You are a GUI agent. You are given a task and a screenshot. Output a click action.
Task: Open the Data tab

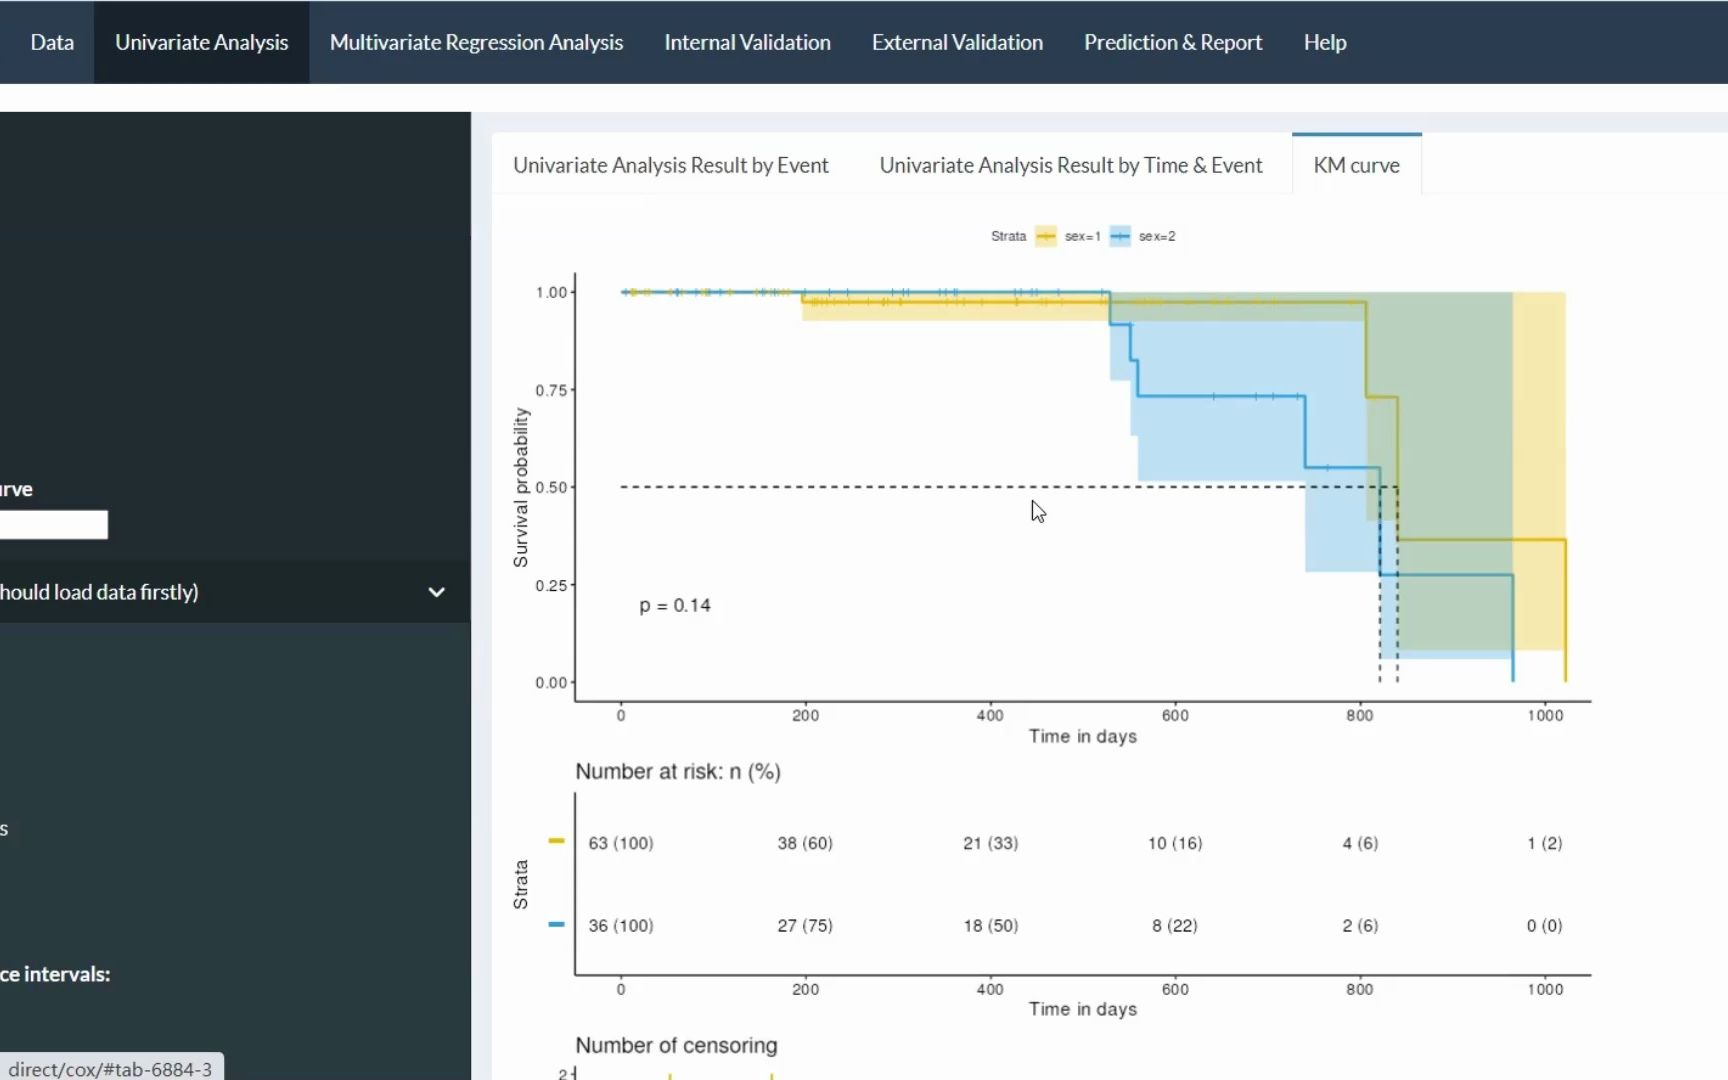(x=52, y=42)
